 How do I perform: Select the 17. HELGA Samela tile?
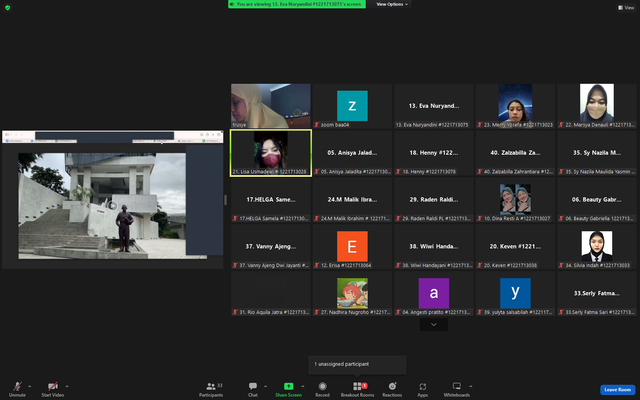tap(271, 200)
